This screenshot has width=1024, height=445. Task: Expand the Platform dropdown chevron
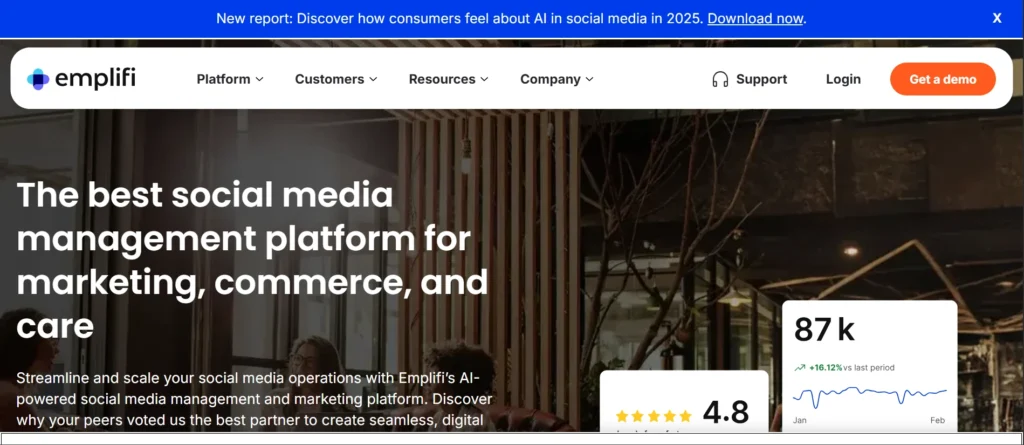point(260,80)
